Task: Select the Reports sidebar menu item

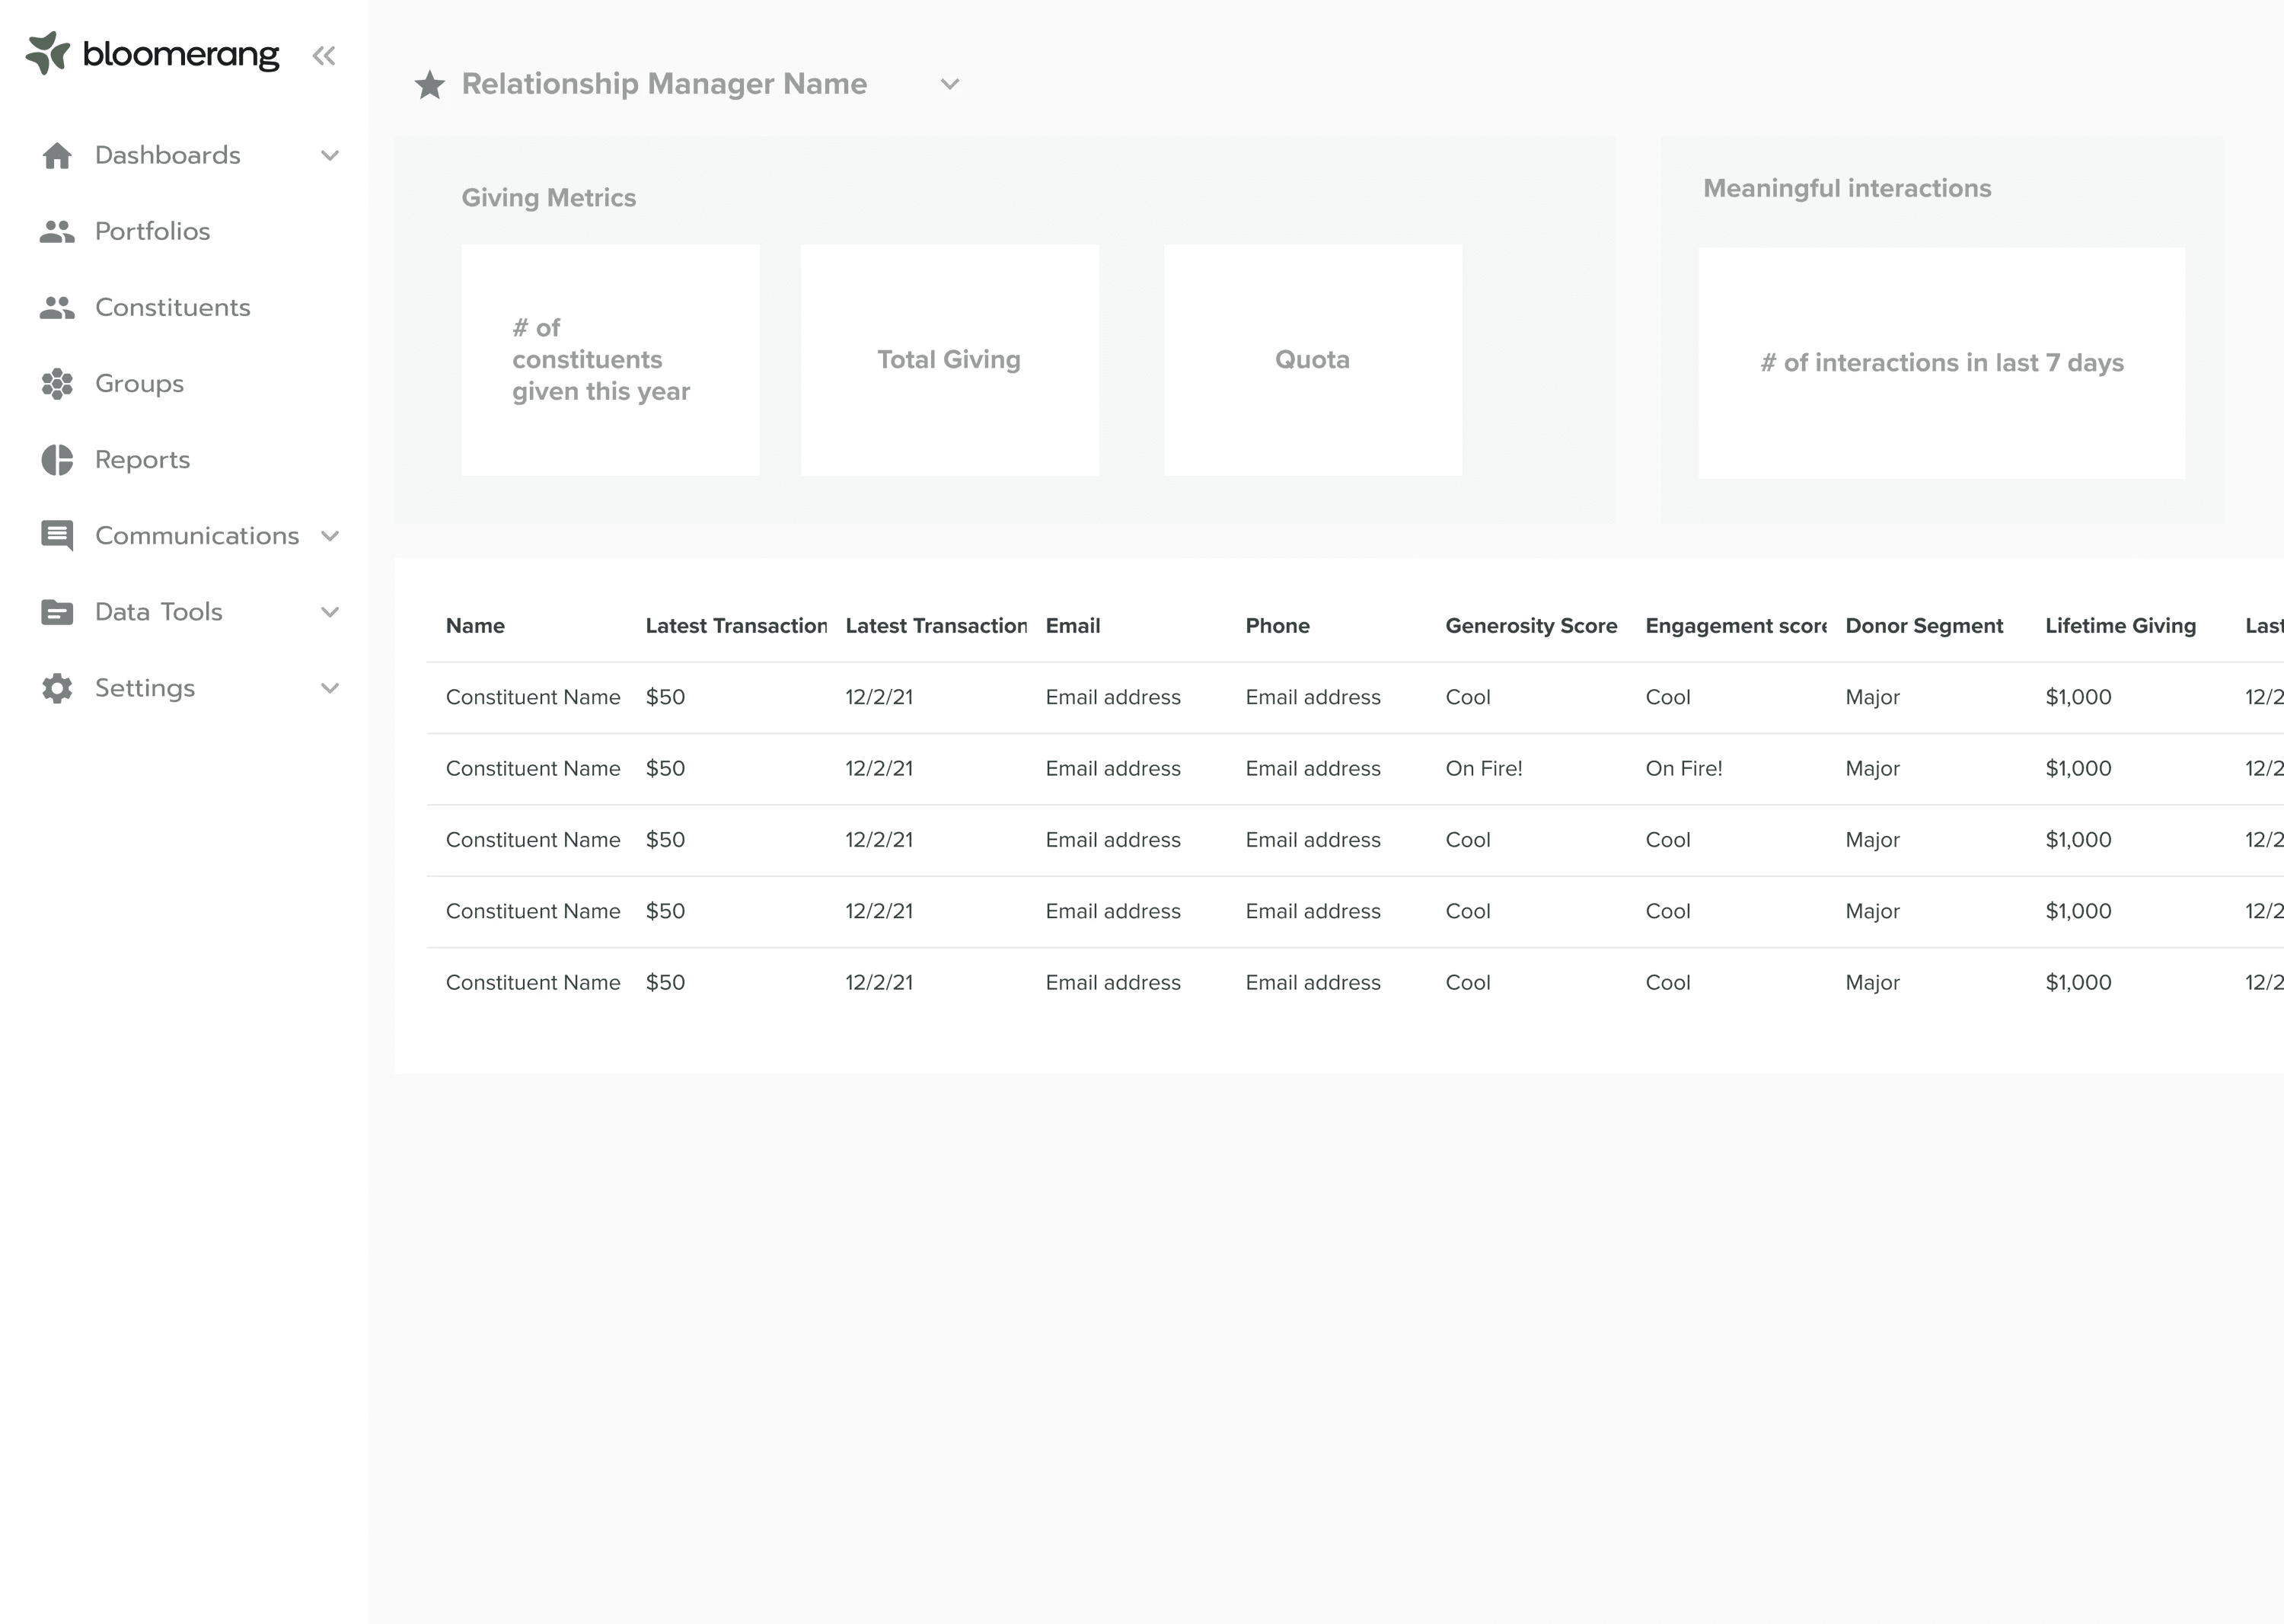Action: (x=142, y=459)
